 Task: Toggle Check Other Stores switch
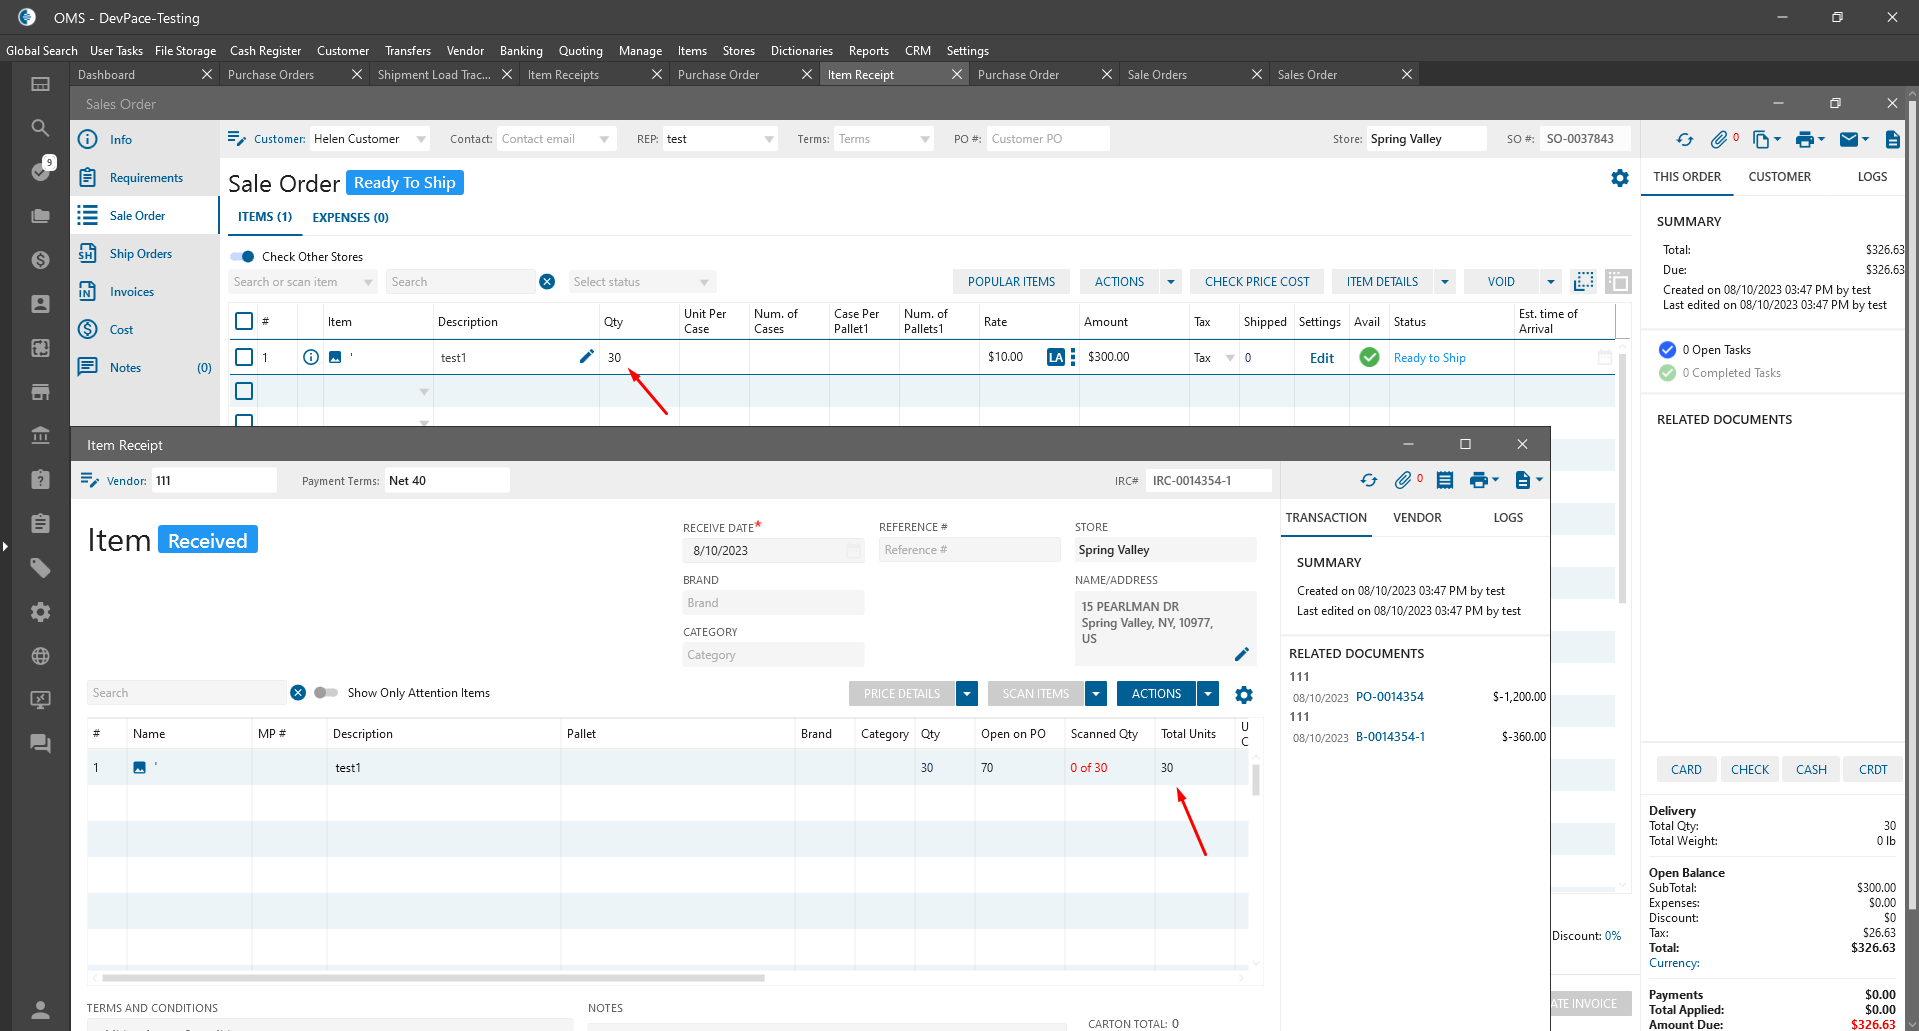(243, 257)
